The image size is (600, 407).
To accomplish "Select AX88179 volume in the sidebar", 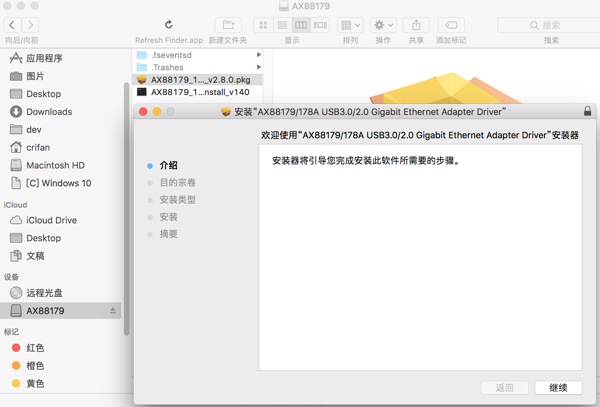I will click(x=60, y=311).
